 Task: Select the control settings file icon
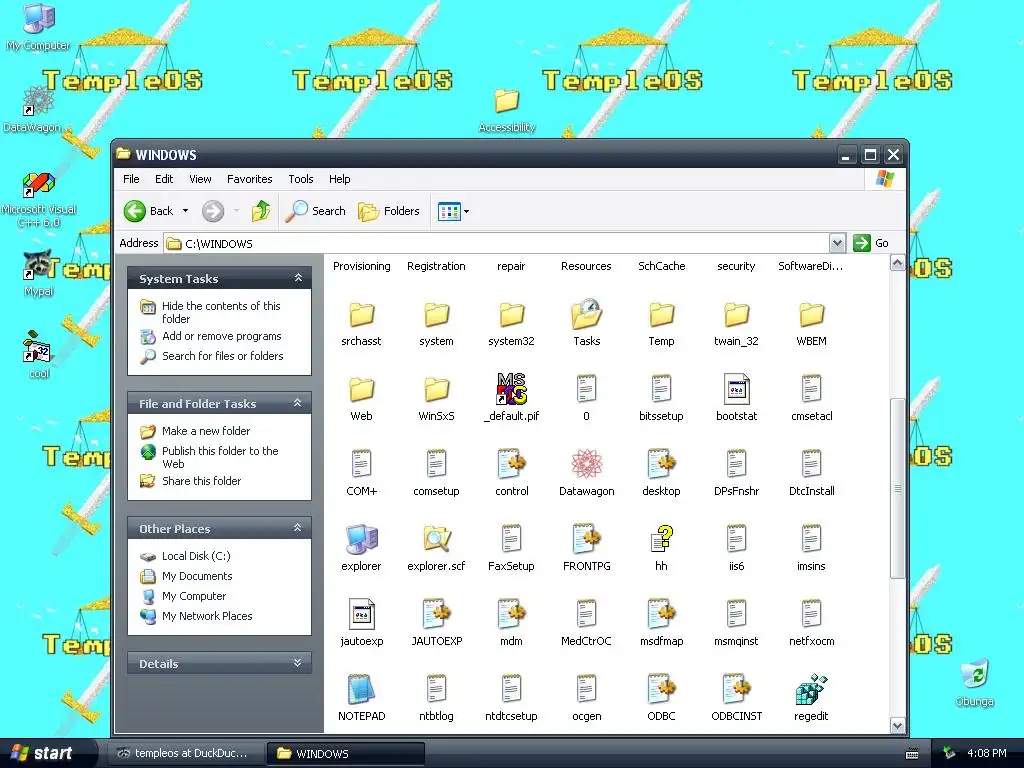[x=511, y=464]
